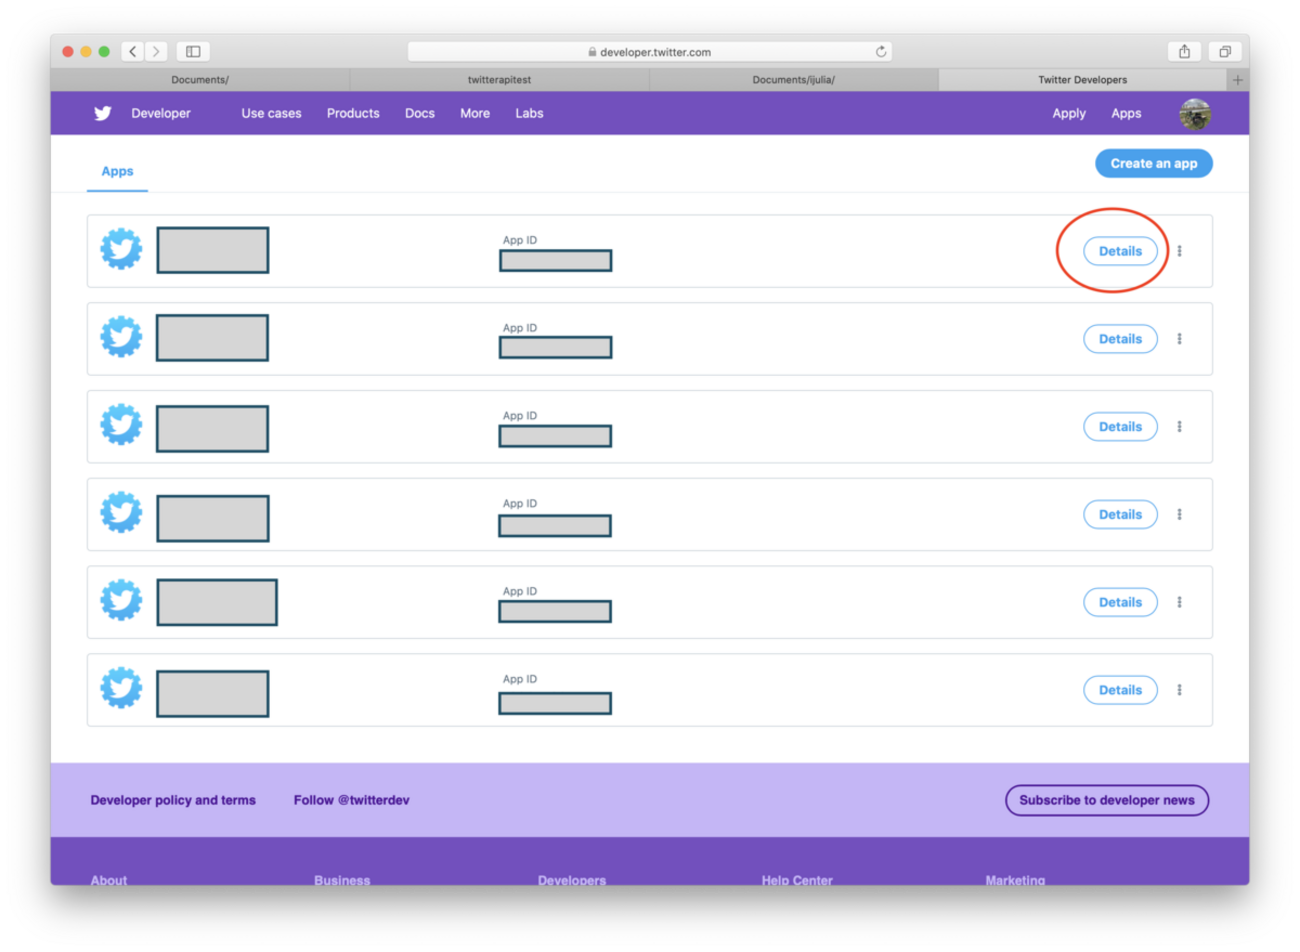Focus the developer.twitter.com address bar
The width and height of the screenshot is (1300, 952).
650,52
